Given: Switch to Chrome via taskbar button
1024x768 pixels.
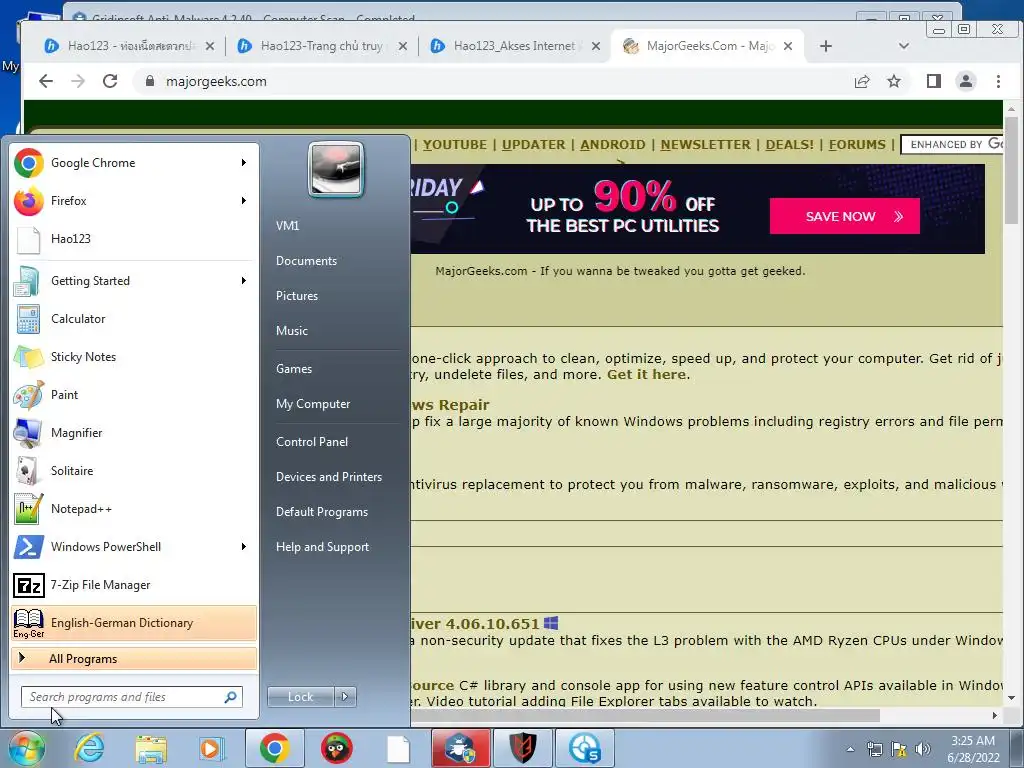Looking at the screenshot, I should coord(274,748).
